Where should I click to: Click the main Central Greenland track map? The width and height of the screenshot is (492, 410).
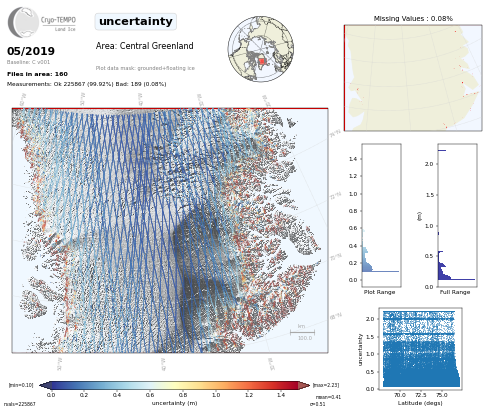click(170, 230)
